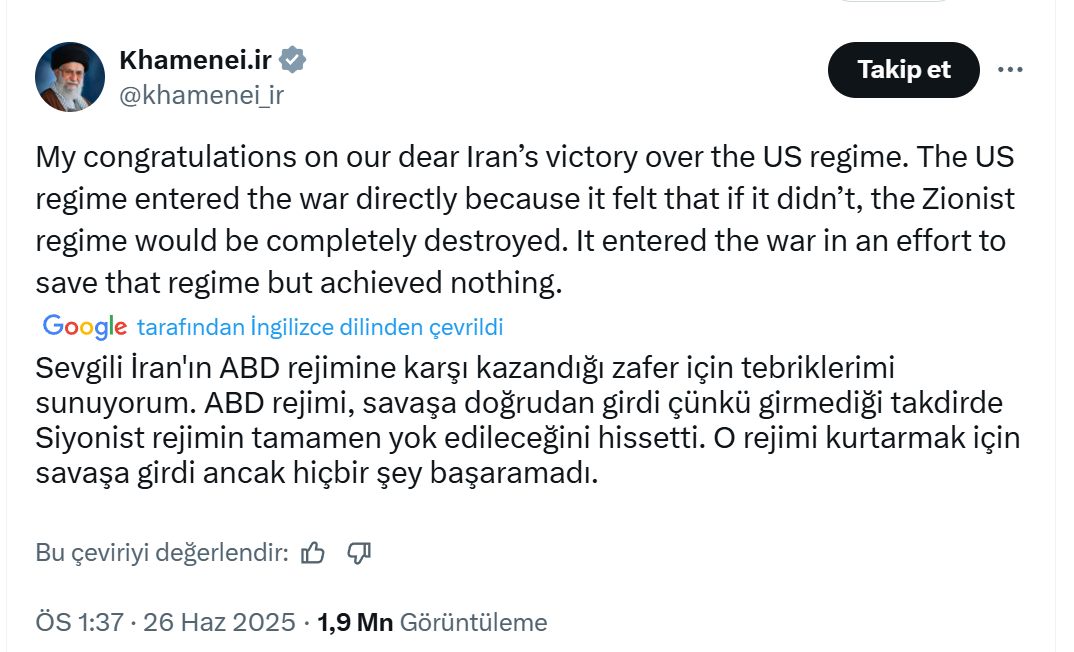1074x652 pixels.
Task: Open the @khamenei_ir handle link
Action: [x=202, y=95]
